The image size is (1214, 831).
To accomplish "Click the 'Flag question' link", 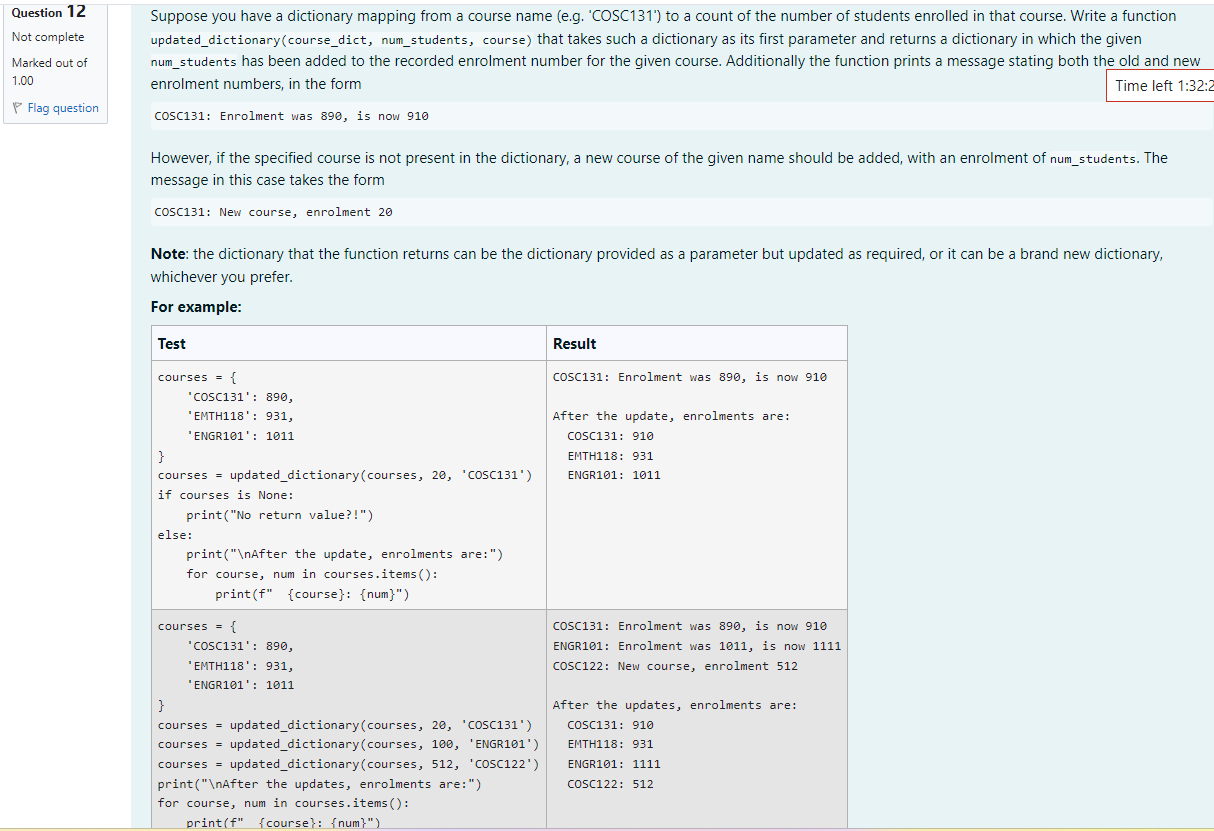I will click(63, 108).
